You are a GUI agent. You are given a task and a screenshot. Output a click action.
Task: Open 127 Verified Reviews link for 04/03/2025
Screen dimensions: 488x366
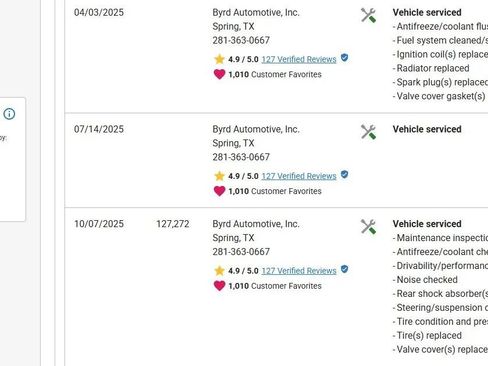(x=299, y=59)
